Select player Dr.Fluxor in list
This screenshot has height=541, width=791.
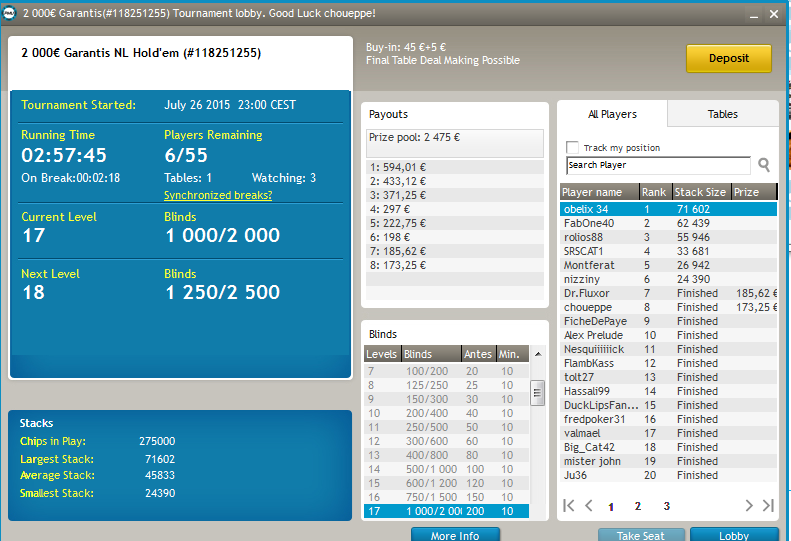(x=668, y=293)
